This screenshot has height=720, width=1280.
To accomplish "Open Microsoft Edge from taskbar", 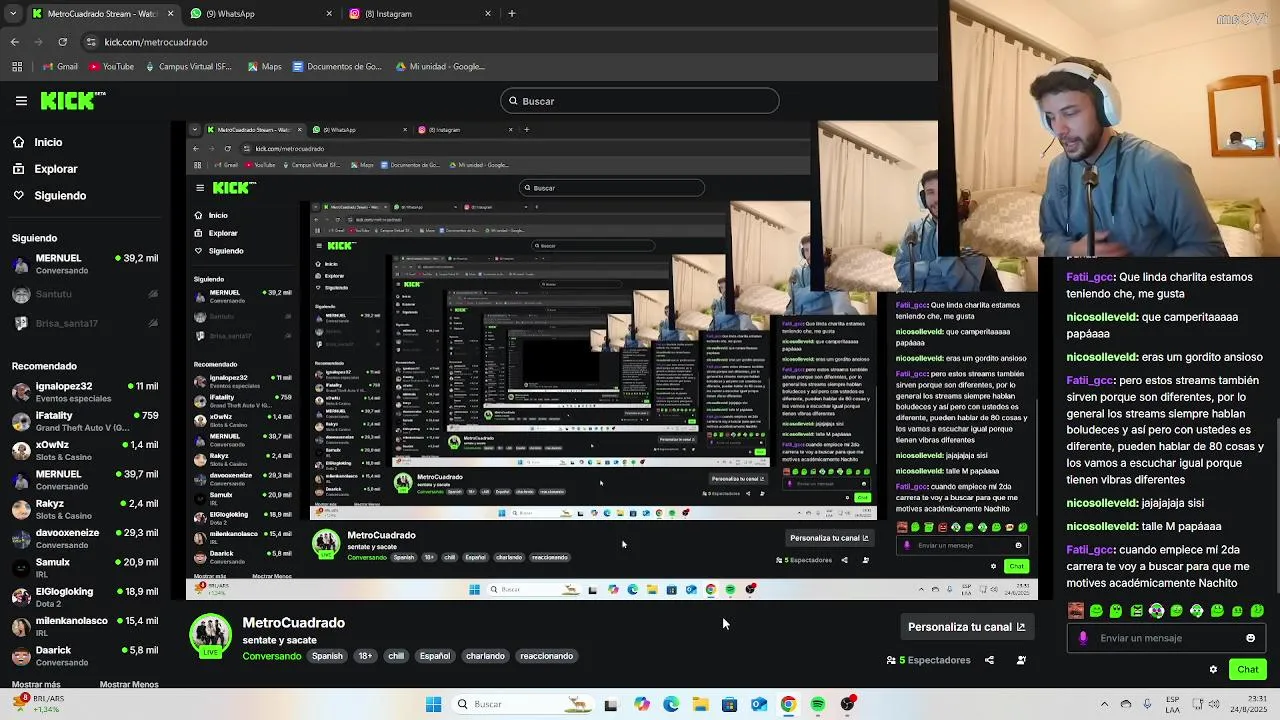I will pyautogui.click(x=671, y=704).
